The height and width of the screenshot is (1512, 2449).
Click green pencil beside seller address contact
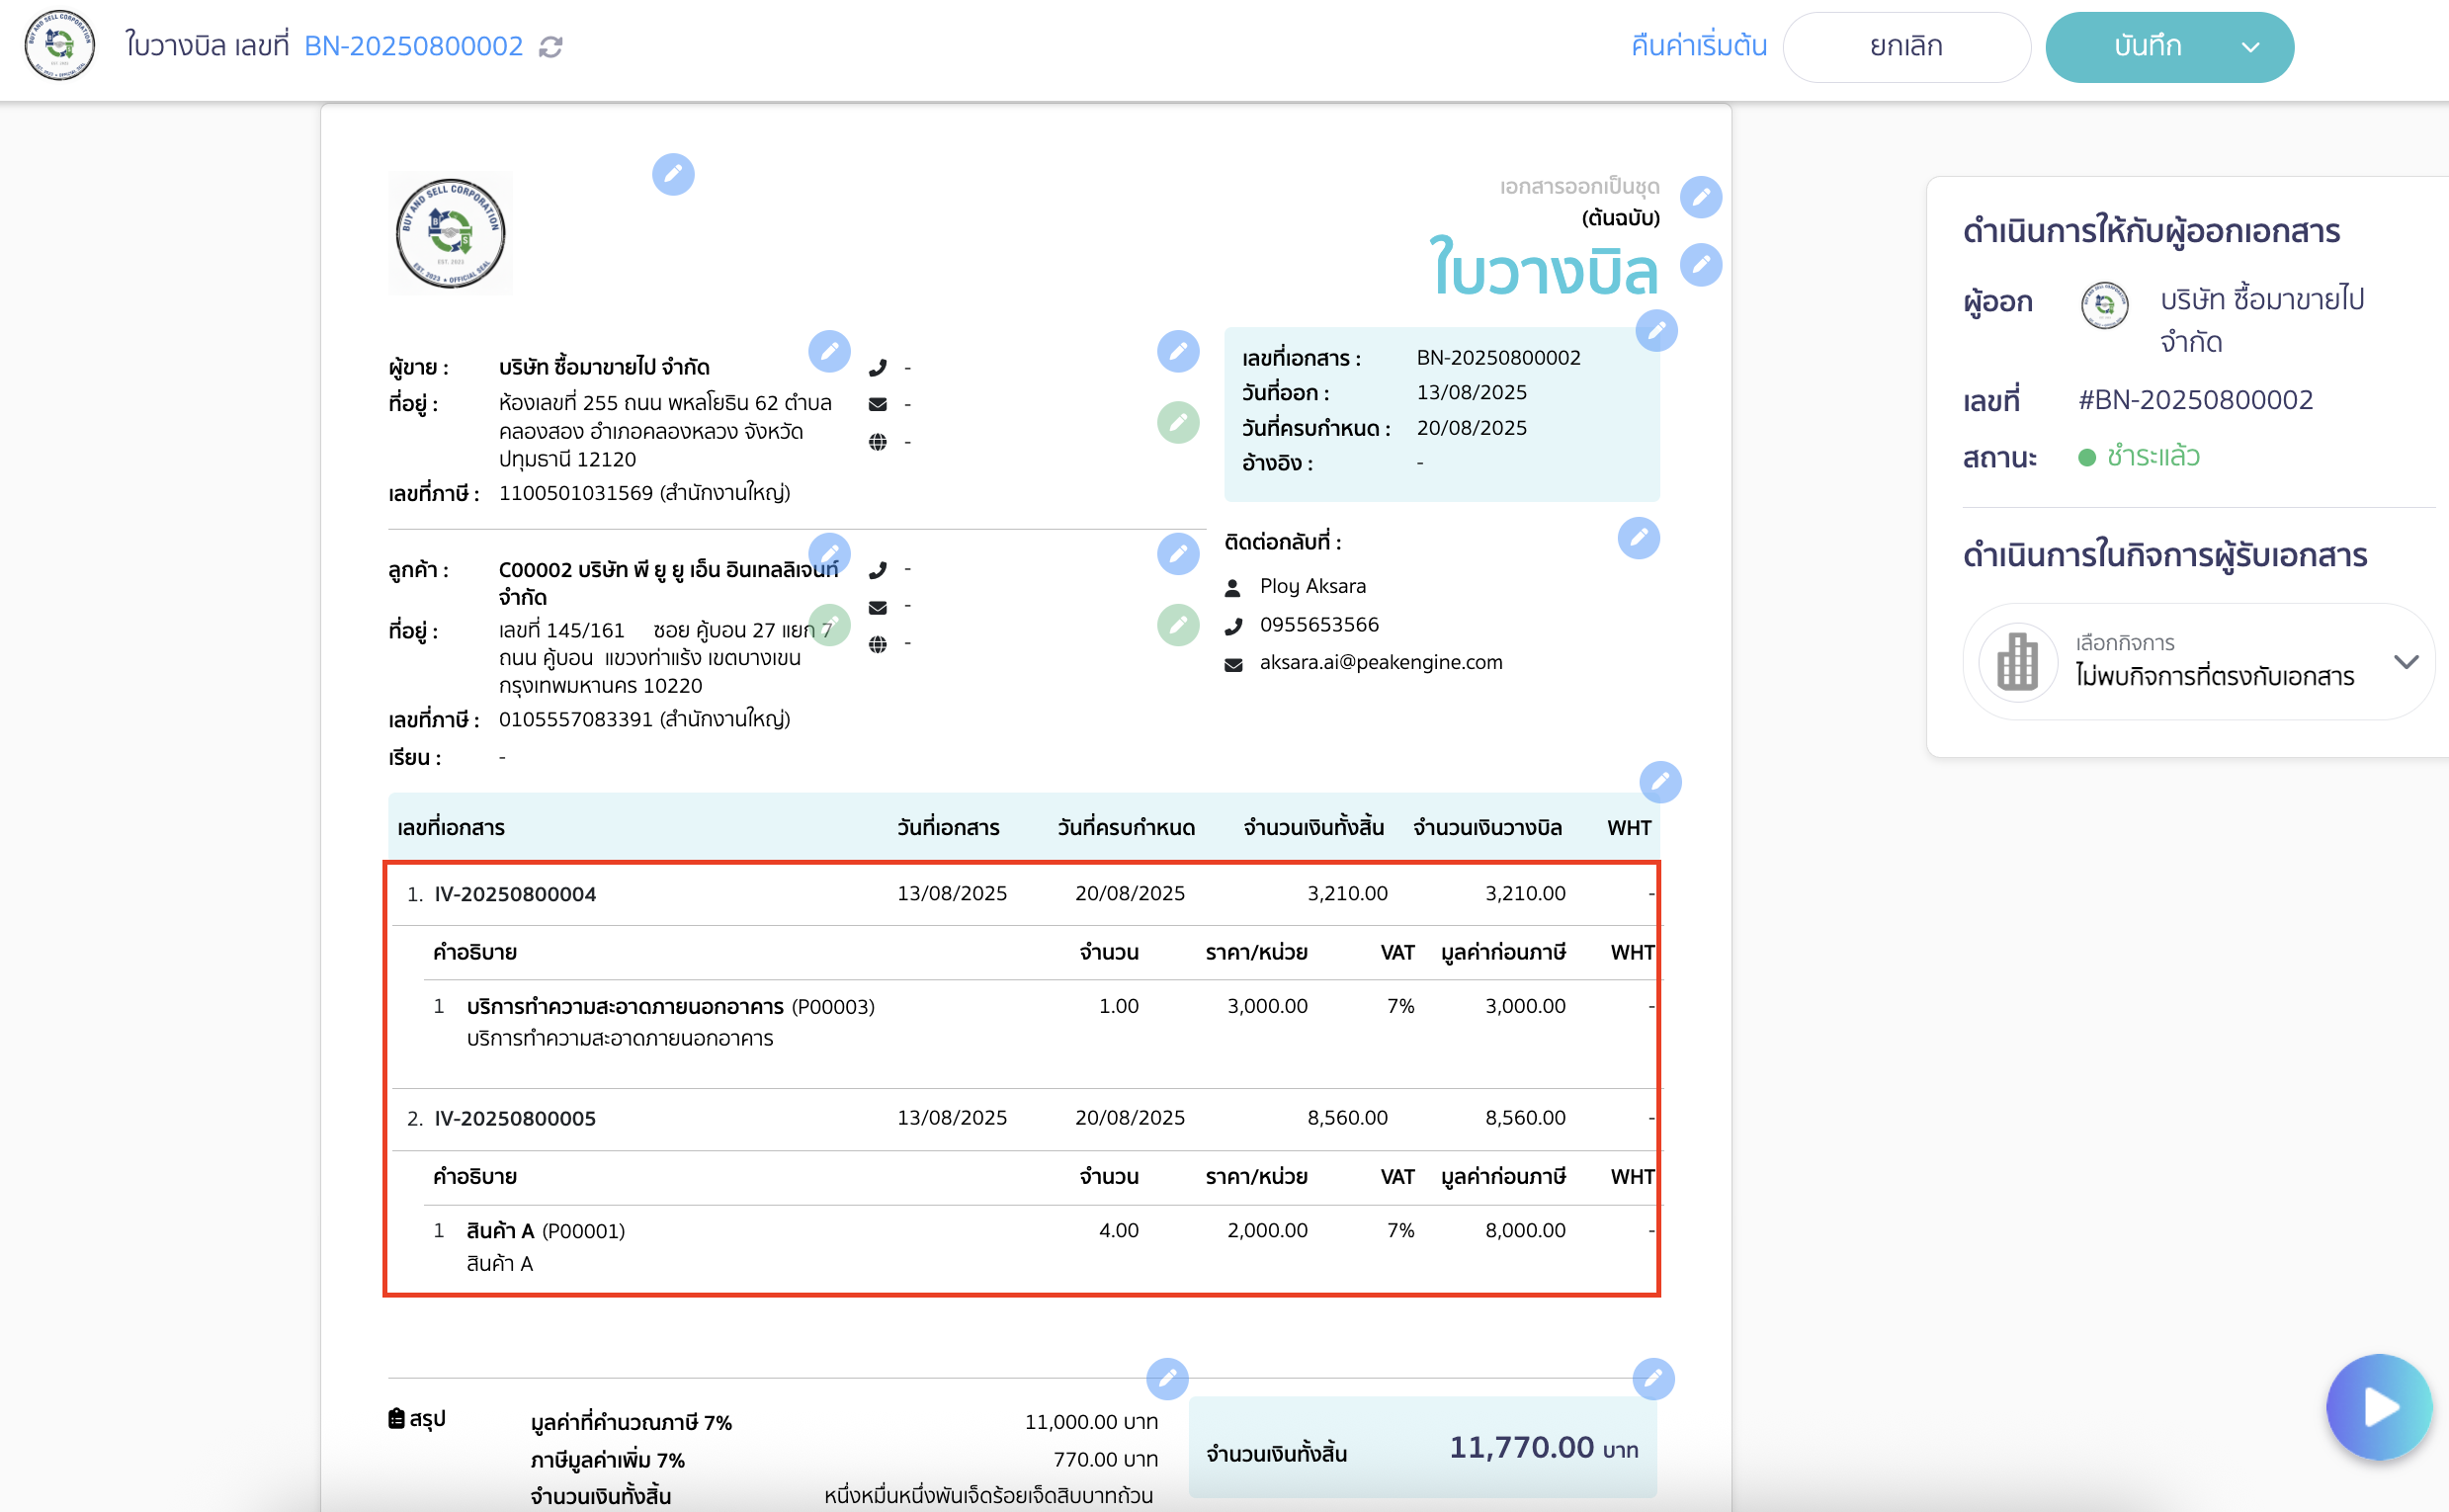1178,422
